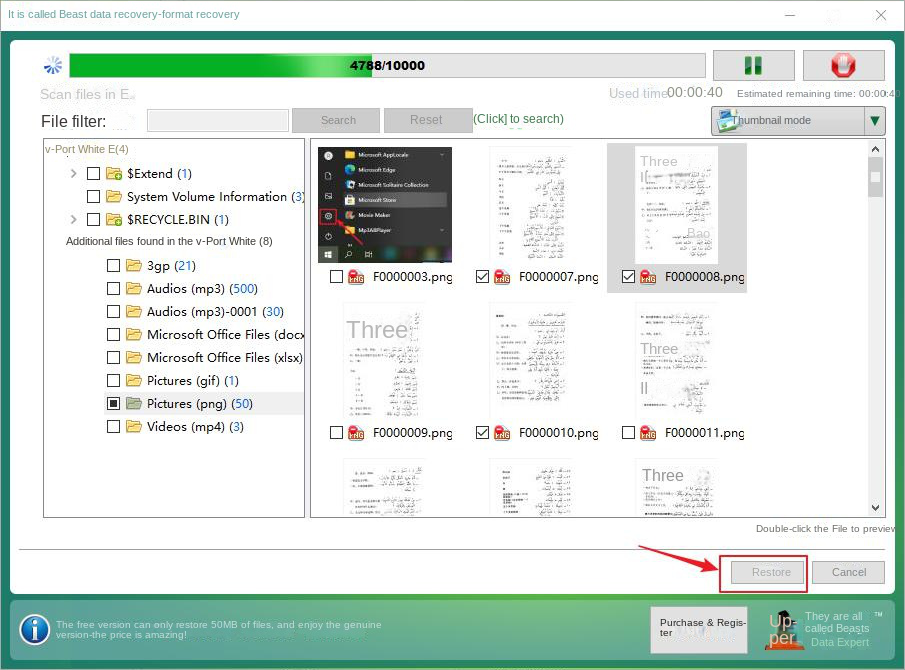Click the 3gp folder icon

click(135, 265)
